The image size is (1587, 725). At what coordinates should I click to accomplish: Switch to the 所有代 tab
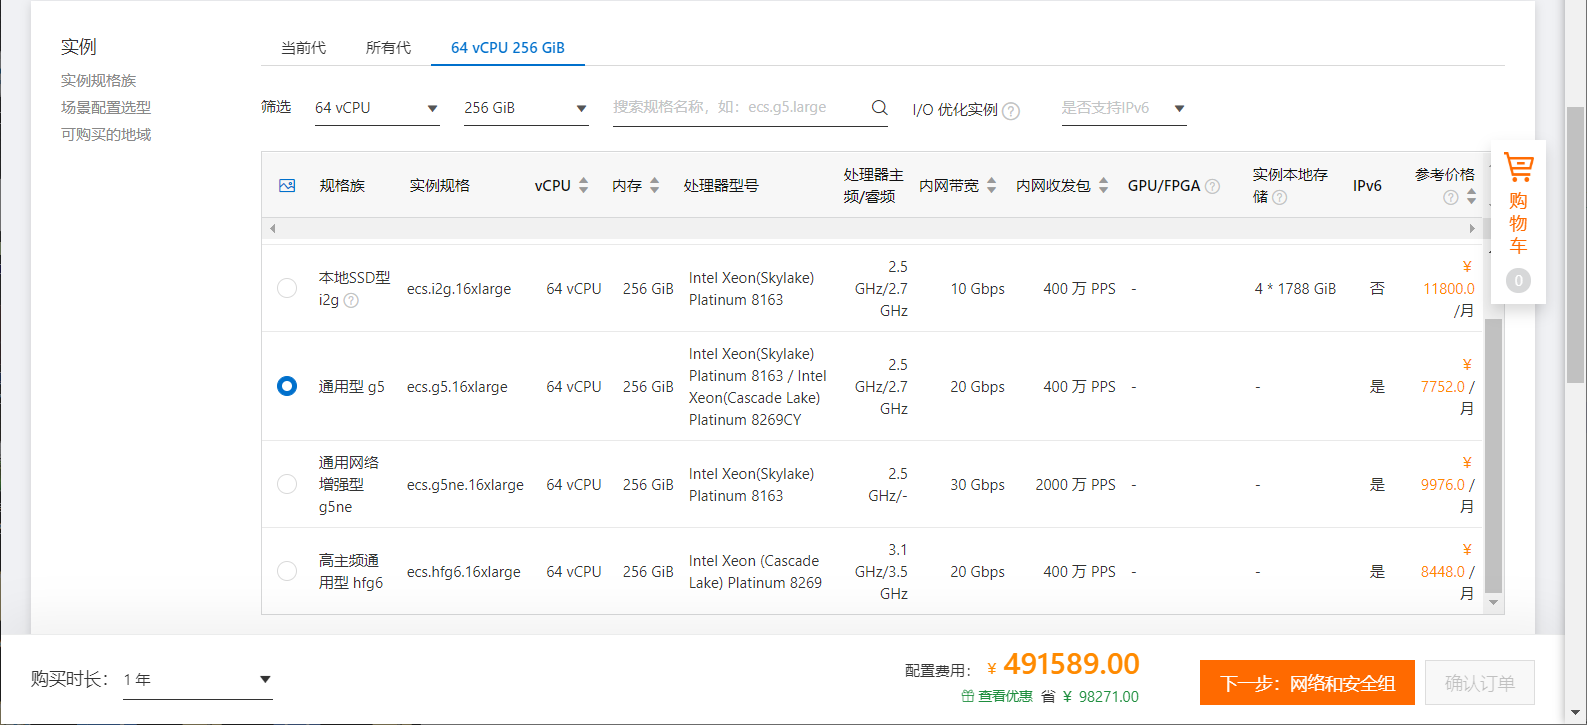388,47
